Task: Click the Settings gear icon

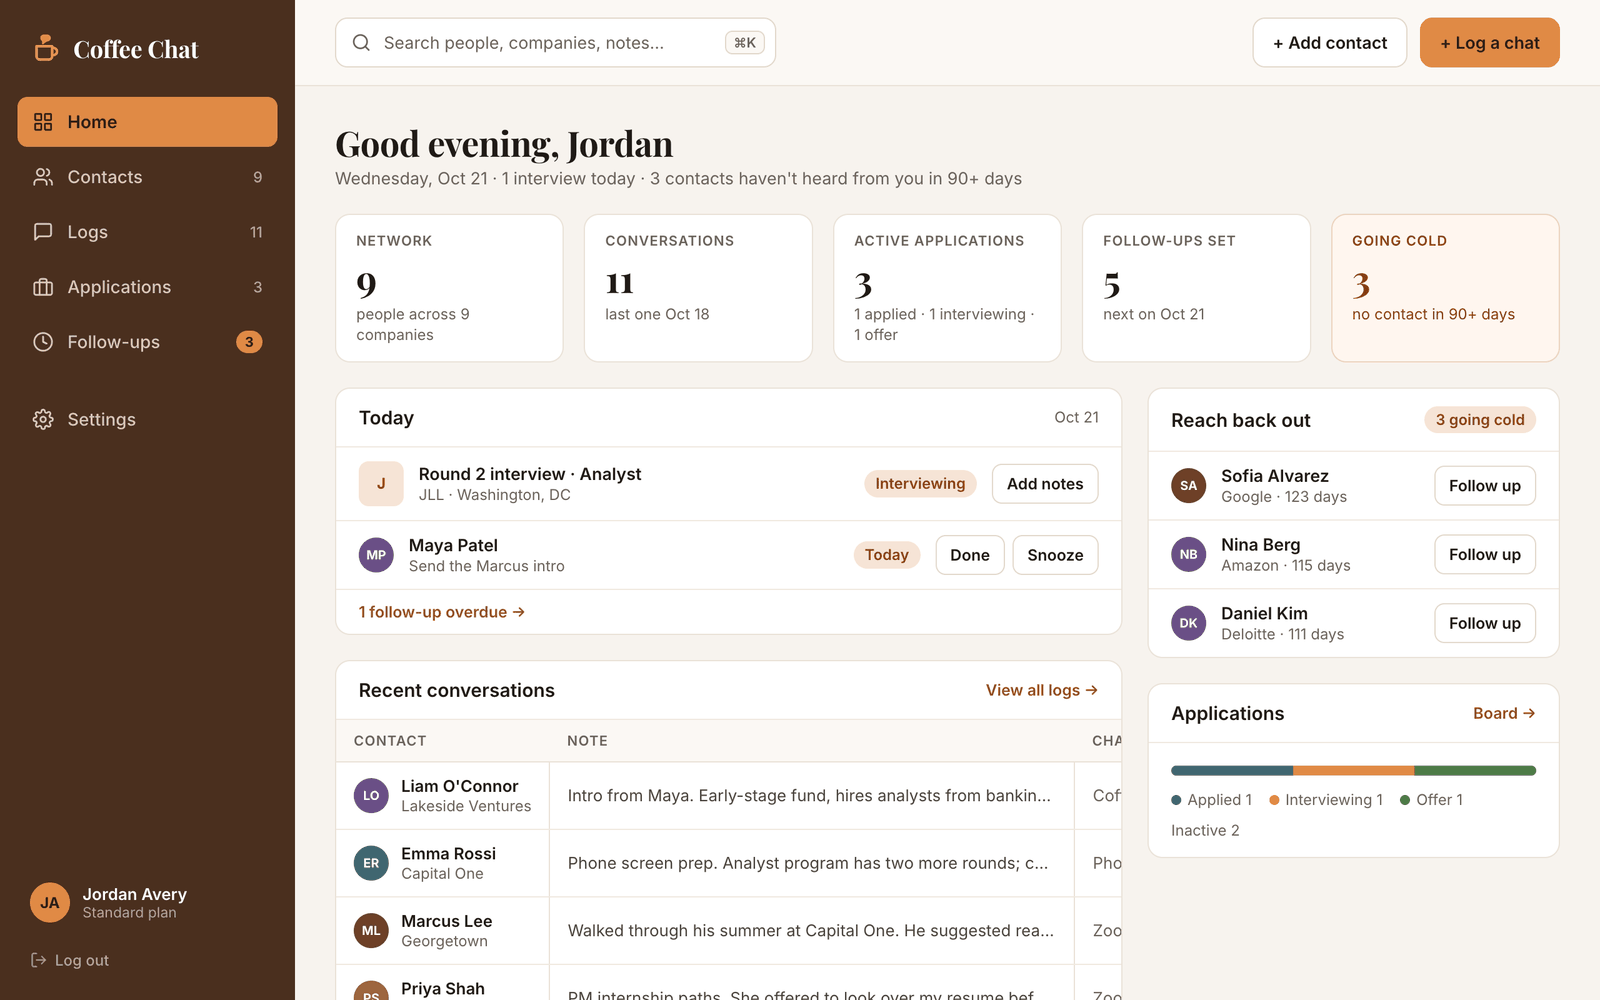Action: [x=43, y=420]
